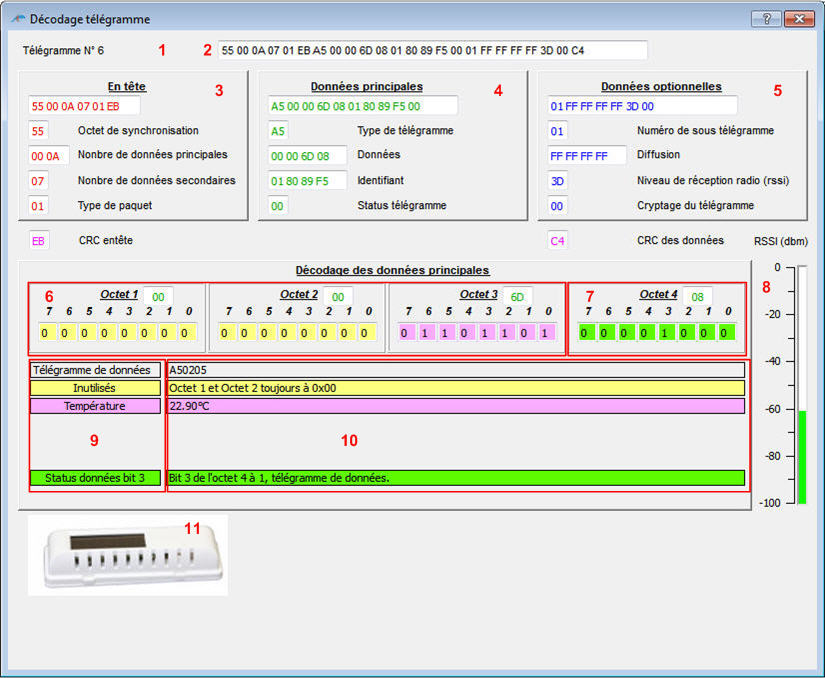This screenshot has height=678, width=825.
Task: Click the Niveau de réception radio value box
Action: pos(558,181)
